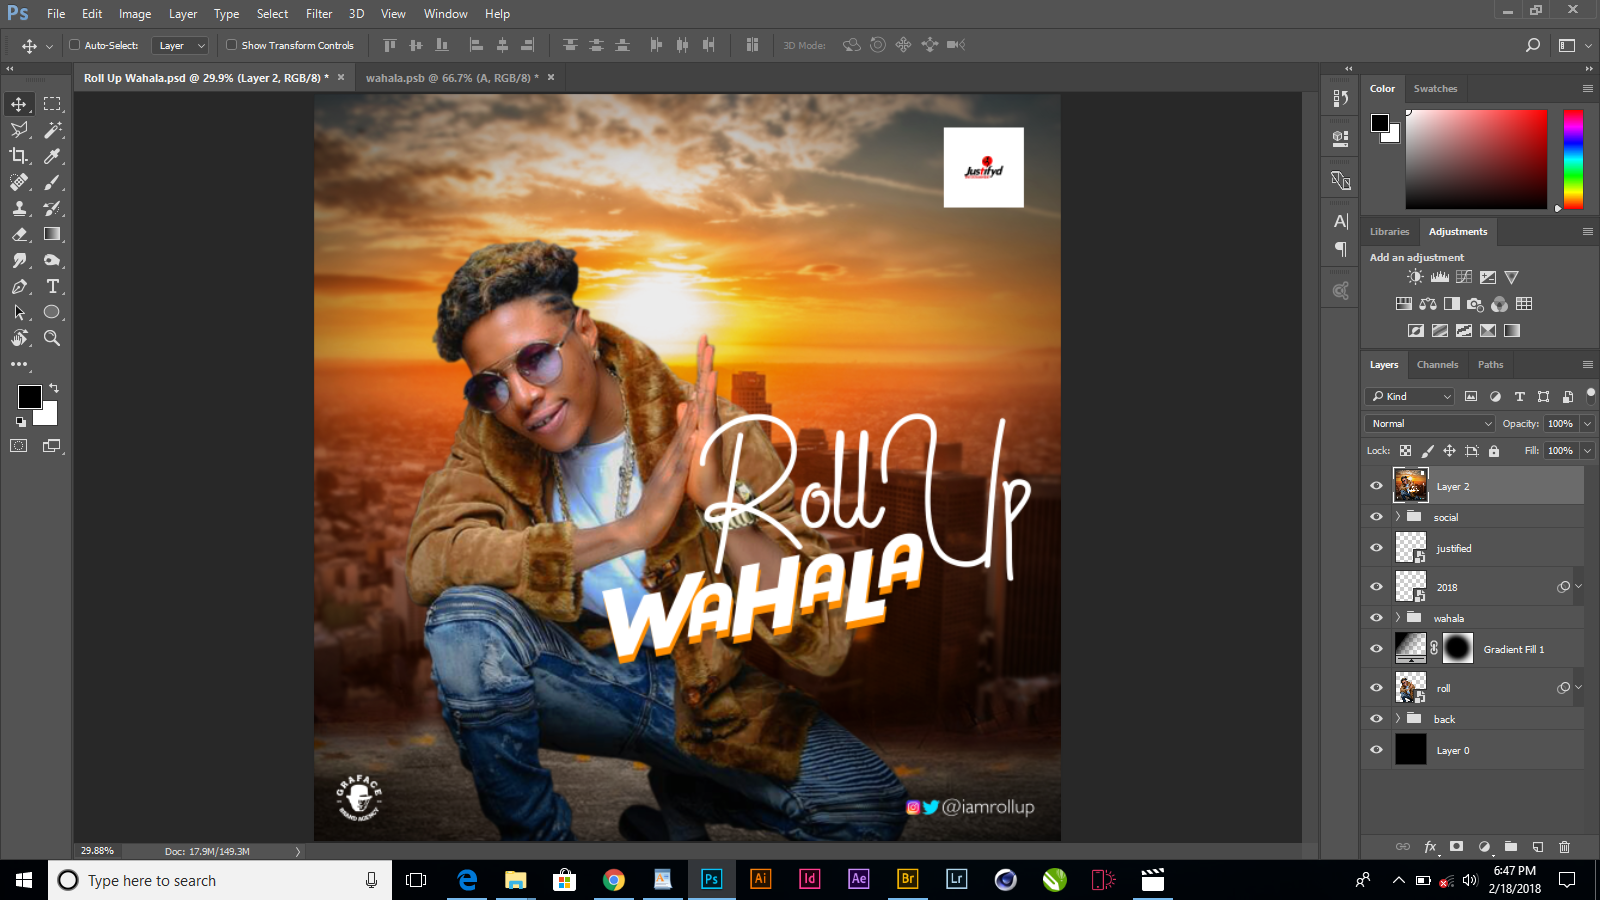Select the Horizontal Type tool

point(52,286)
